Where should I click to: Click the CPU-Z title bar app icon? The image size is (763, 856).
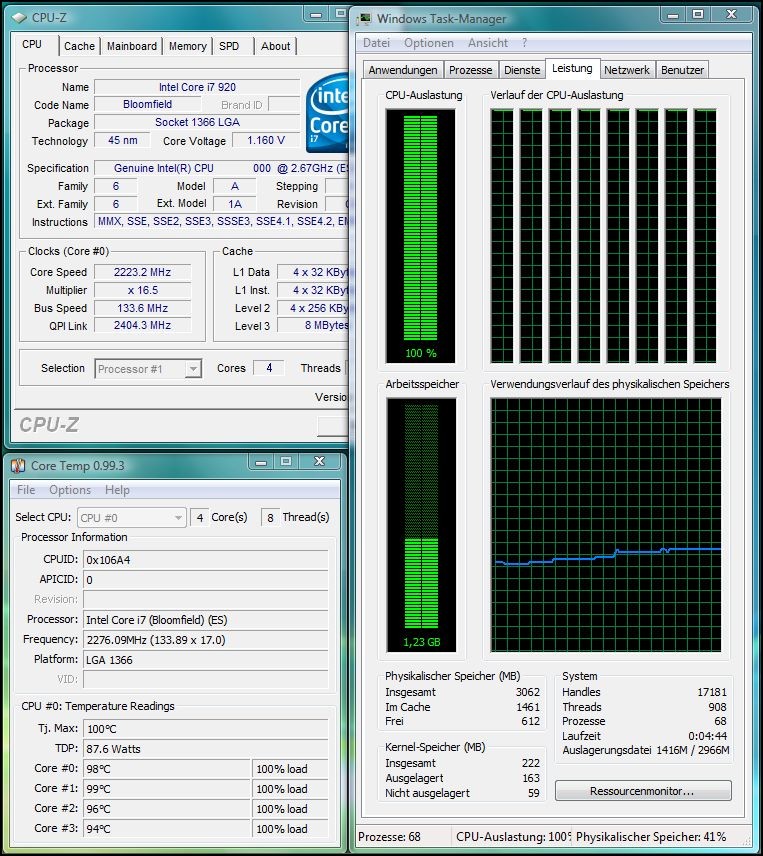coord(19,17)
